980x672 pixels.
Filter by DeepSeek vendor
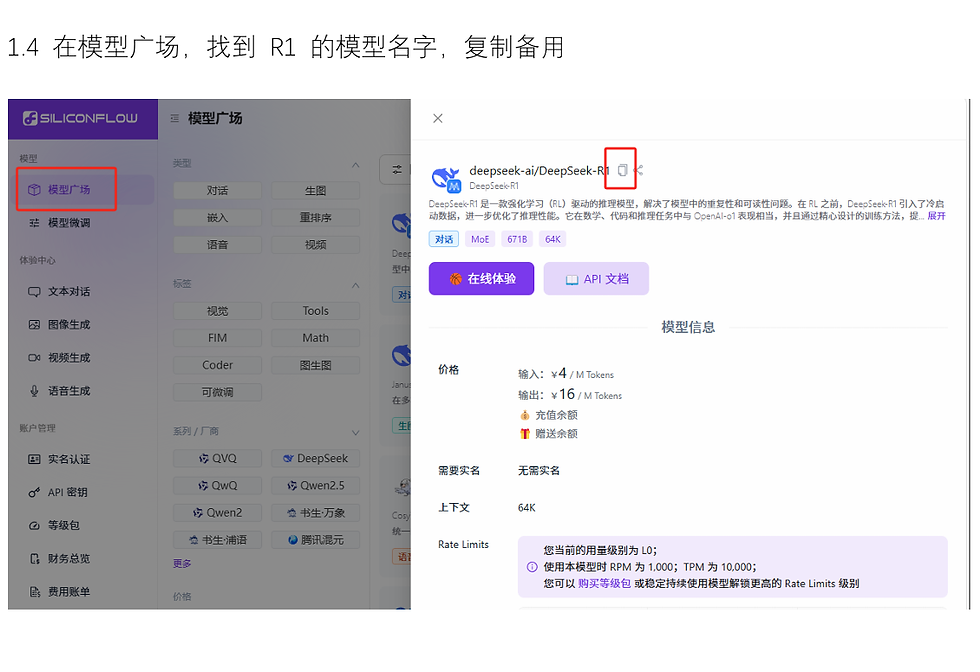click(x=316, y=458)
